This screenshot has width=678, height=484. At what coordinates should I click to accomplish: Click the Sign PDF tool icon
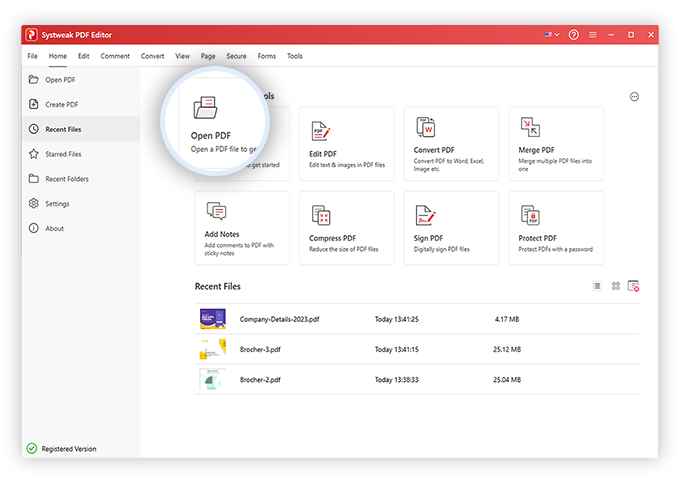pos(425,215)
